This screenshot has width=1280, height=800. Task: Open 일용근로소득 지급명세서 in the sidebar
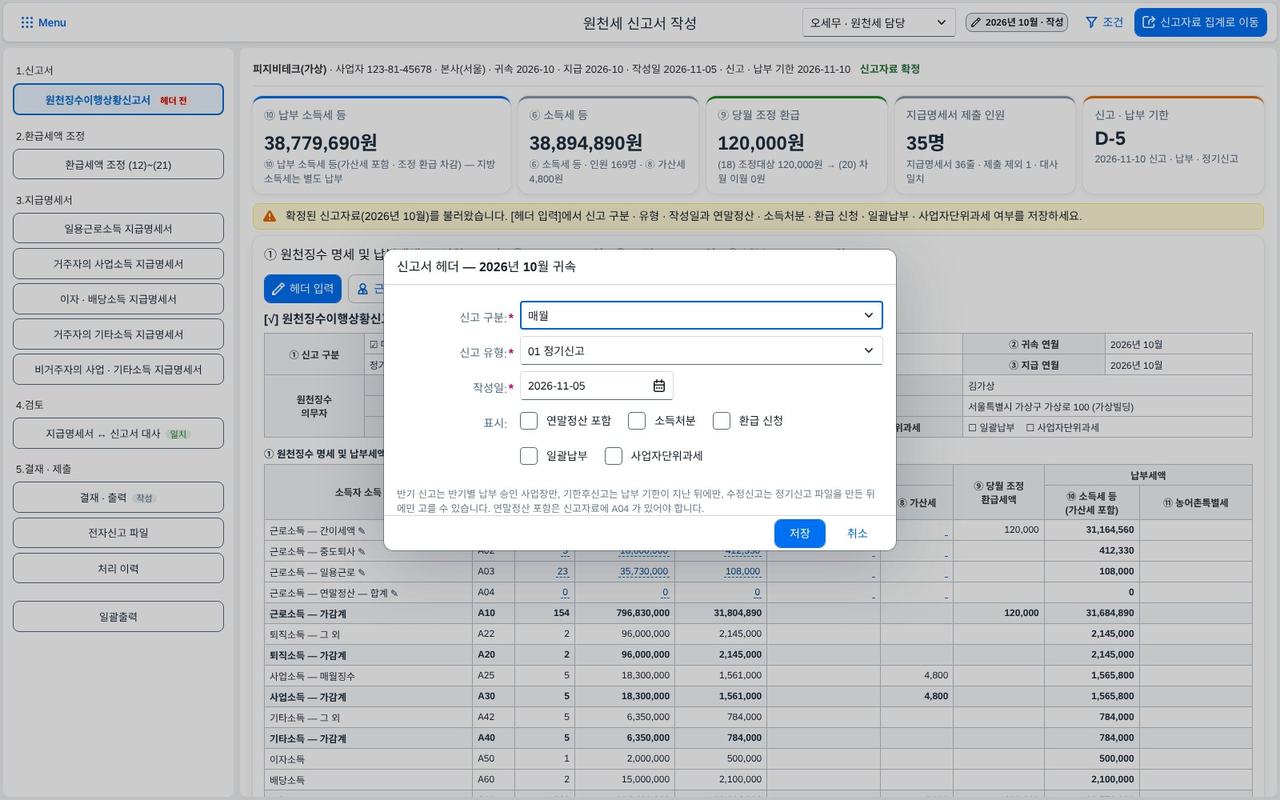tap(118, 229)
